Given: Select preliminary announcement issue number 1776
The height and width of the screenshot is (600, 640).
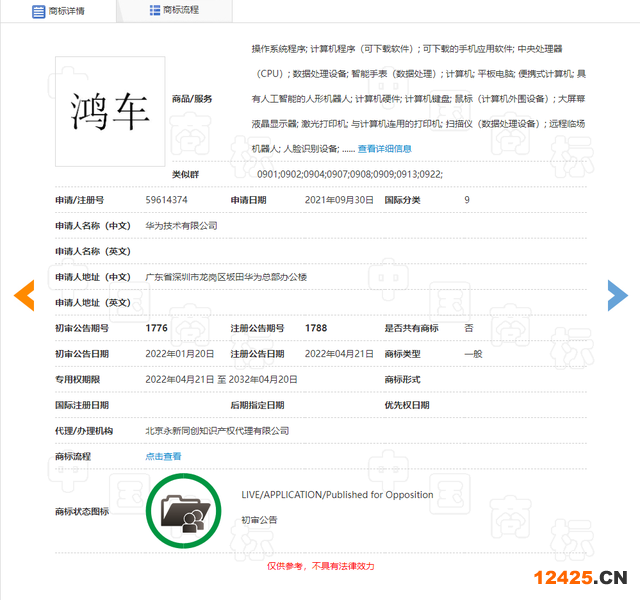Looking at the screenshot, I should click(157, 328).
